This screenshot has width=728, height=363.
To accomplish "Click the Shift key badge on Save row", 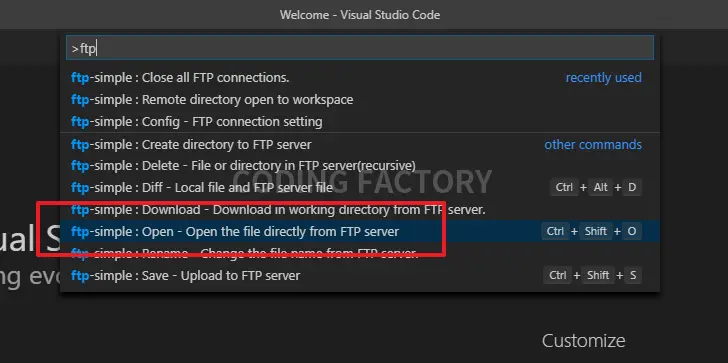I will pos(598,275).
